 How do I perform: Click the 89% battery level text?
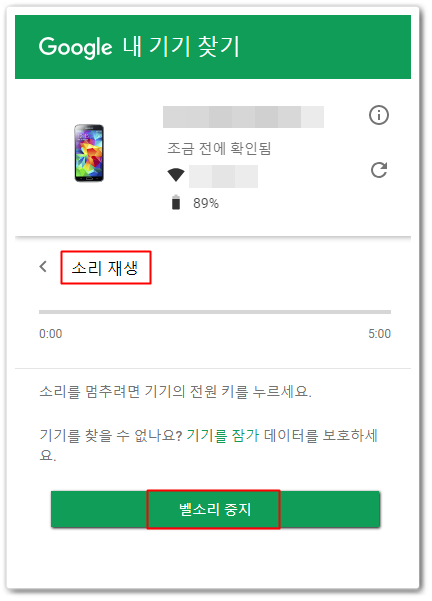pos(206,203)
